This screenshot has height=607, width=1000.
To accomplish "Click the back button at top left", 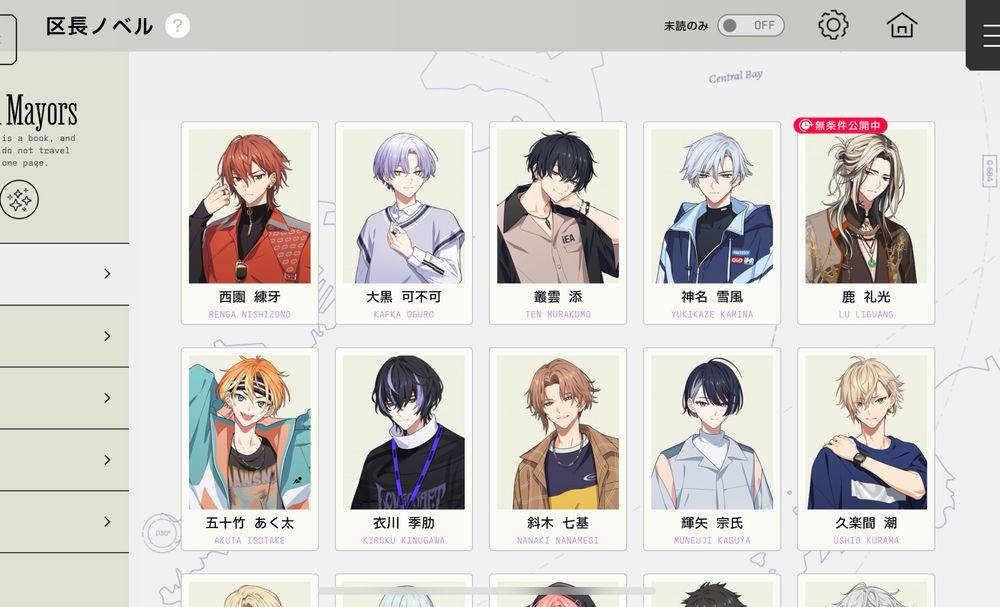I will (x=8, y=39).
